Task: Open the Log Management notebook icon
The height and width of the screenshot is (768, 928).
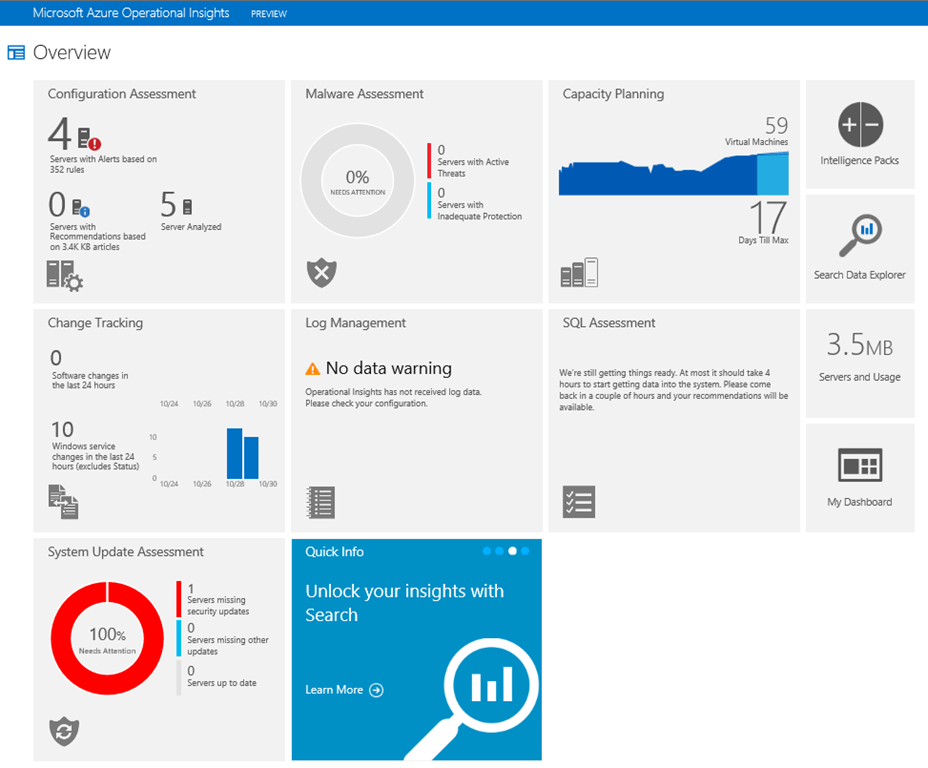Action: [x=321, y=502]
